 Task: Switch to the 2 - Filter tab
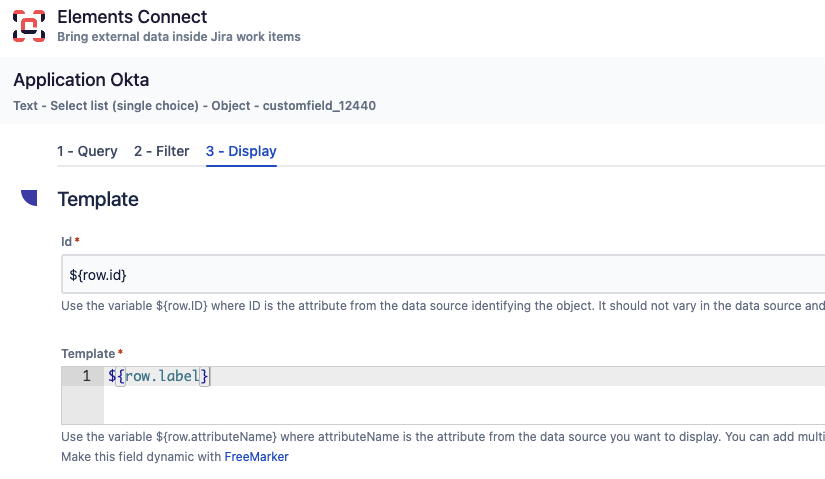click(162, 152)
